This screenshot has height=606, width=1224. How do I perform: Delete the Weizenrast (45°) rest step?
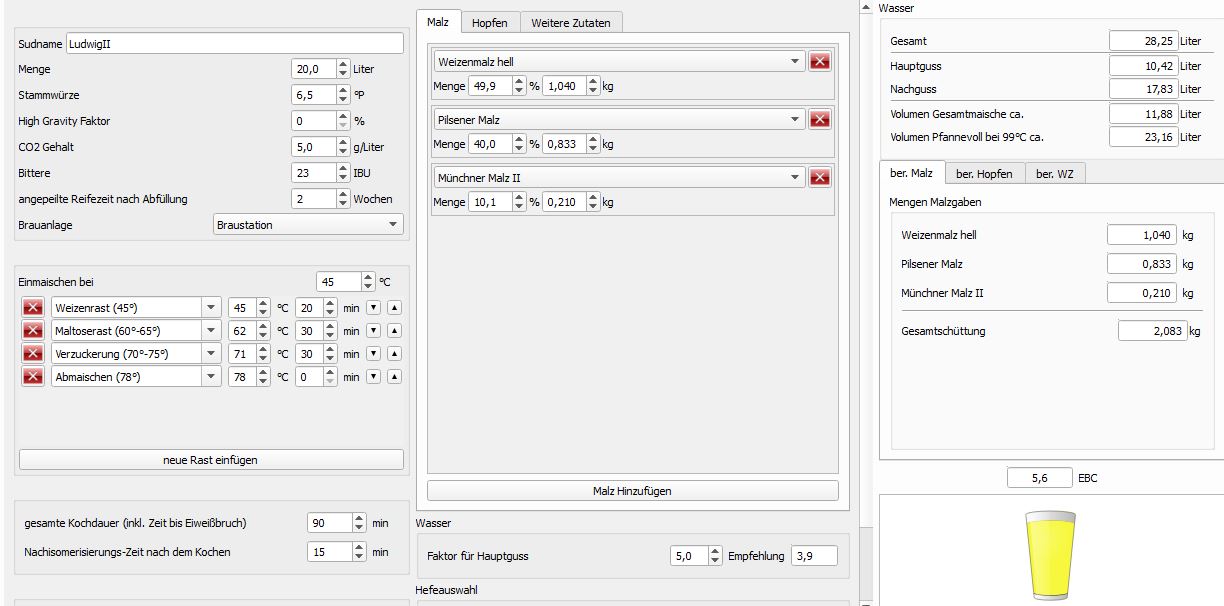click(33, 307)
